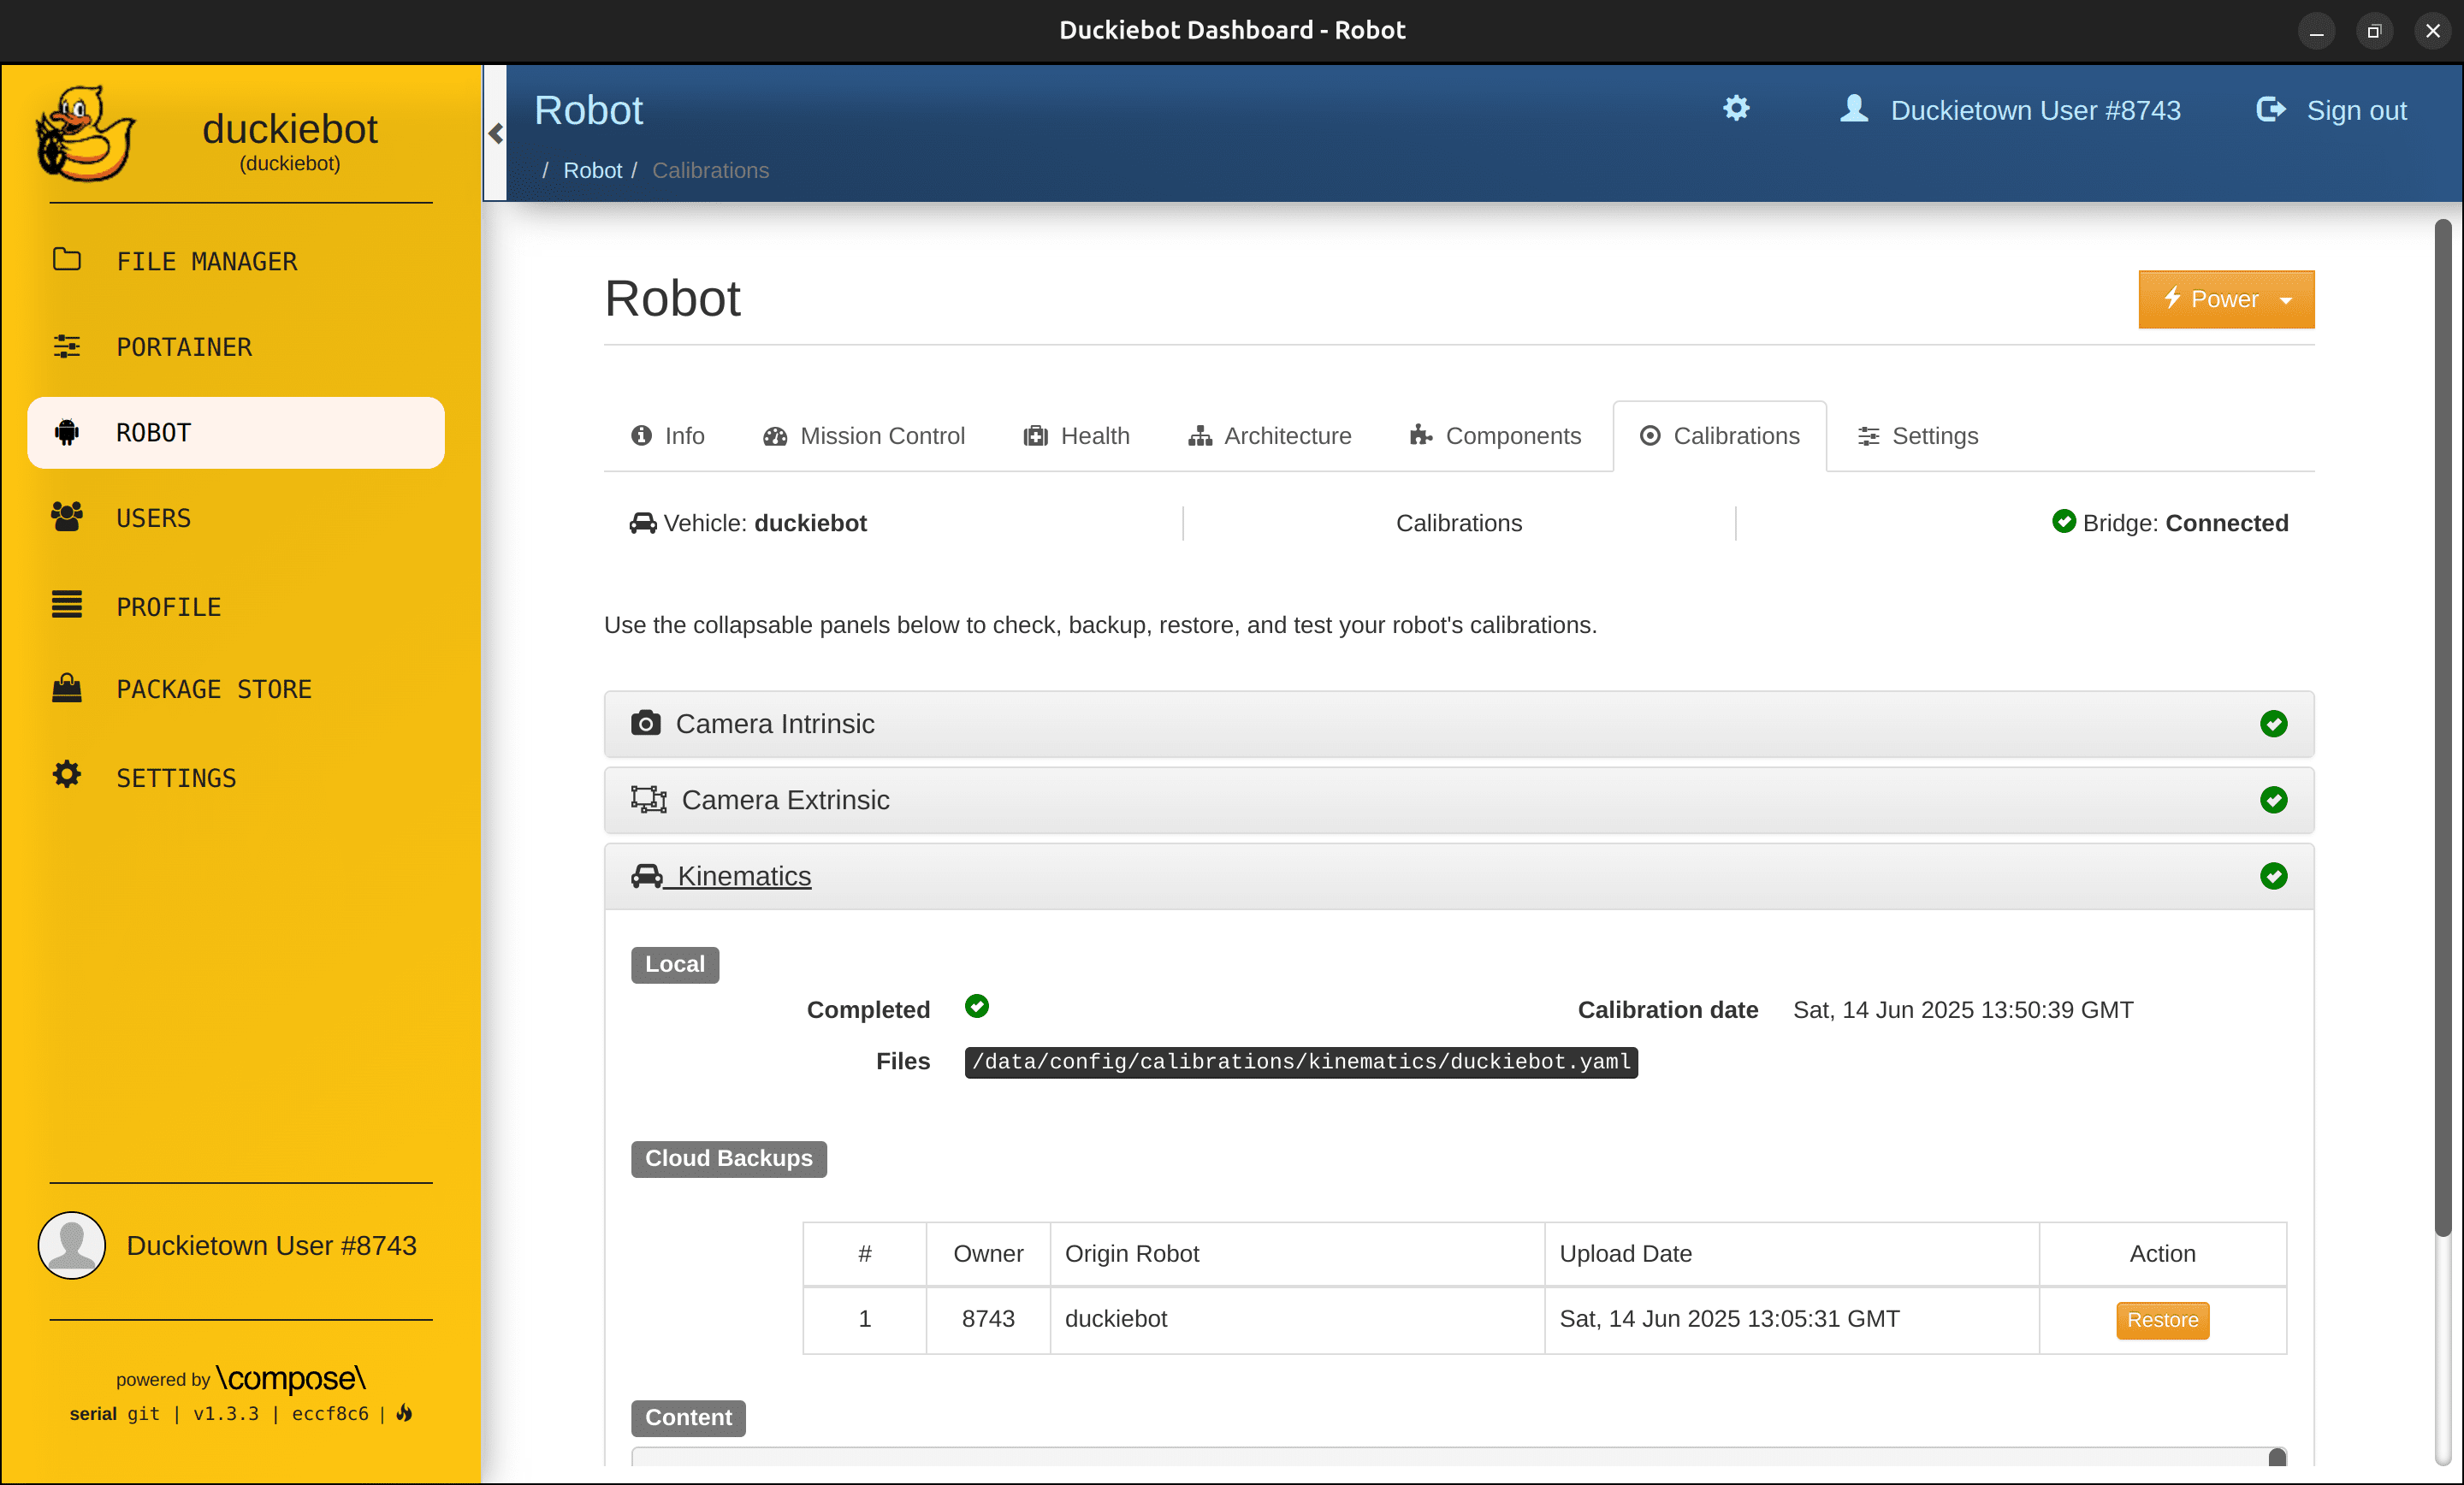Switch to the Health tab
Viewport: 2464px width, 1485px height.
click(x=1076, y=436)
